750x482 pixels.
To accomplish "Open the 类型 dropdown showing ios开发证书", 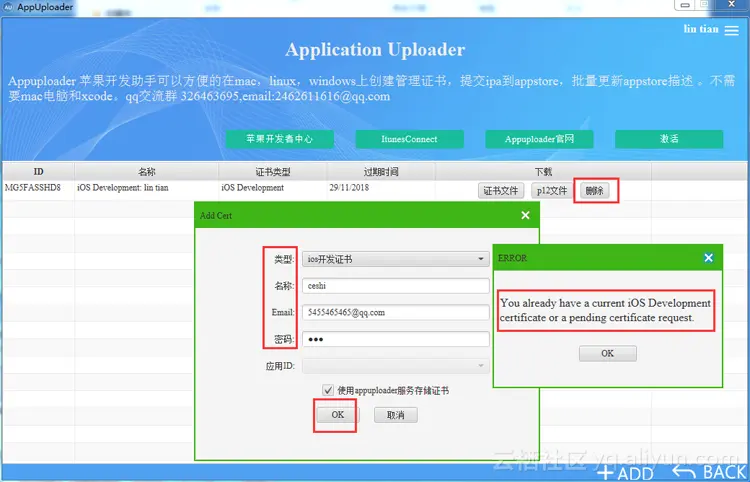I will (x=396, y=259).
